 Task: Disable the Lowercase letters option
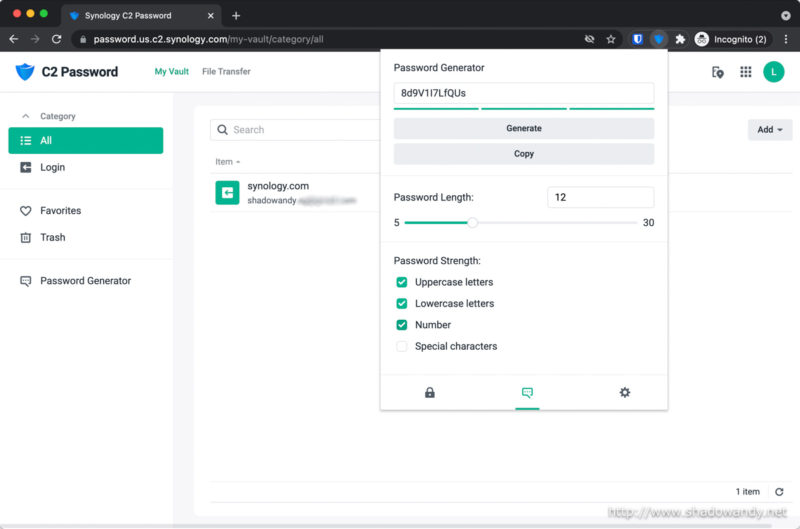pyautogui.click(x=402, y=304)
